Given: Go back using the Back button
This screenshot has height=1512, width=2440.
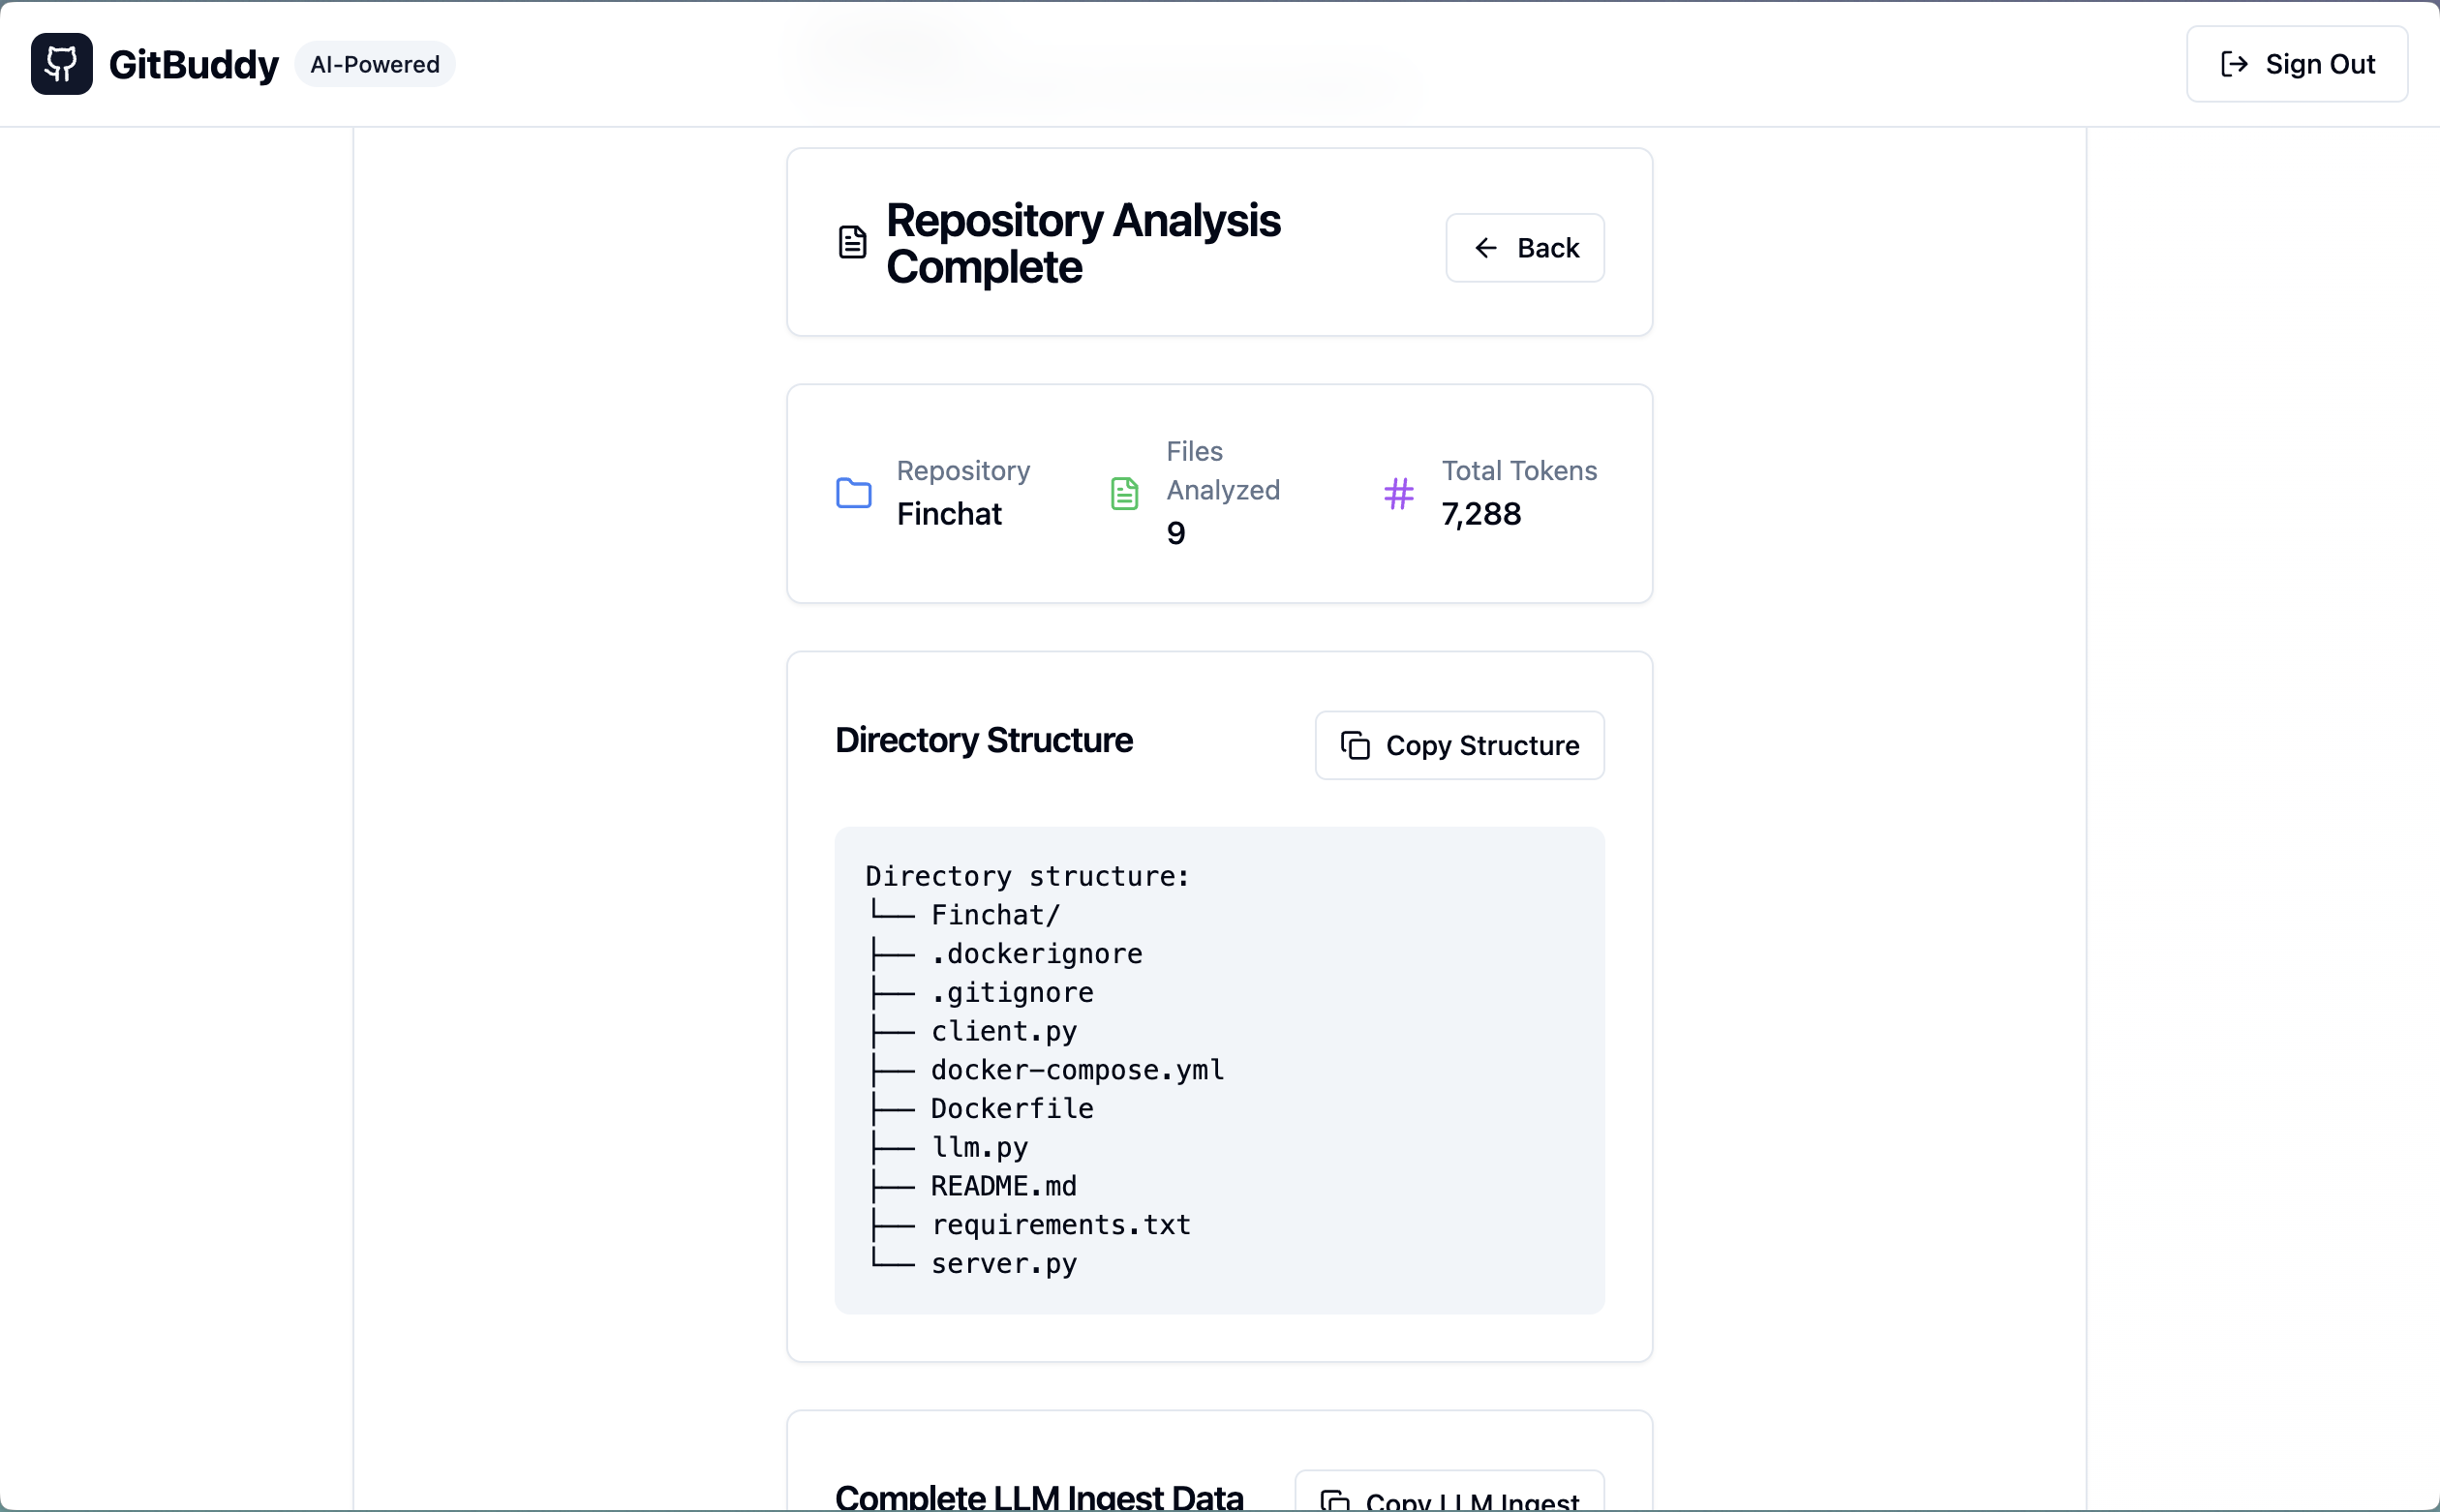Looking at the screenshot, I should click(x=1525, y=248).
